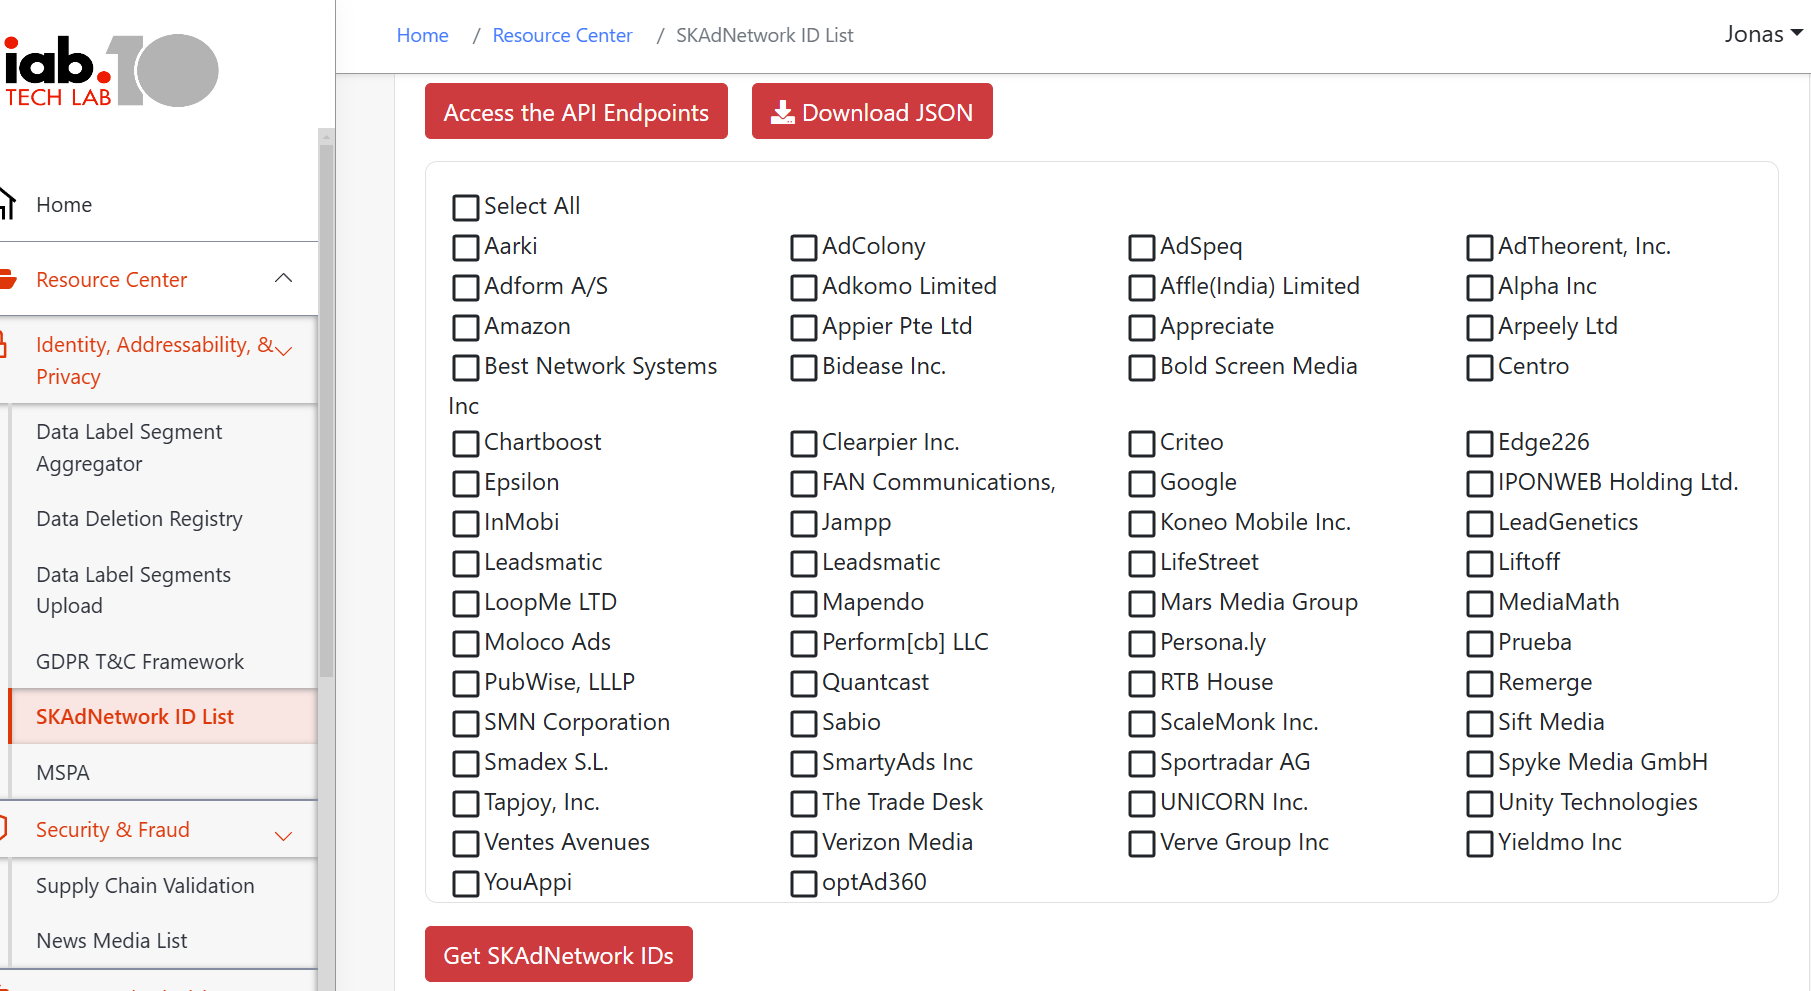Check the box for The Trade Desk
The height and width of the screenshot is (991, 1811).
pos(803,804)
